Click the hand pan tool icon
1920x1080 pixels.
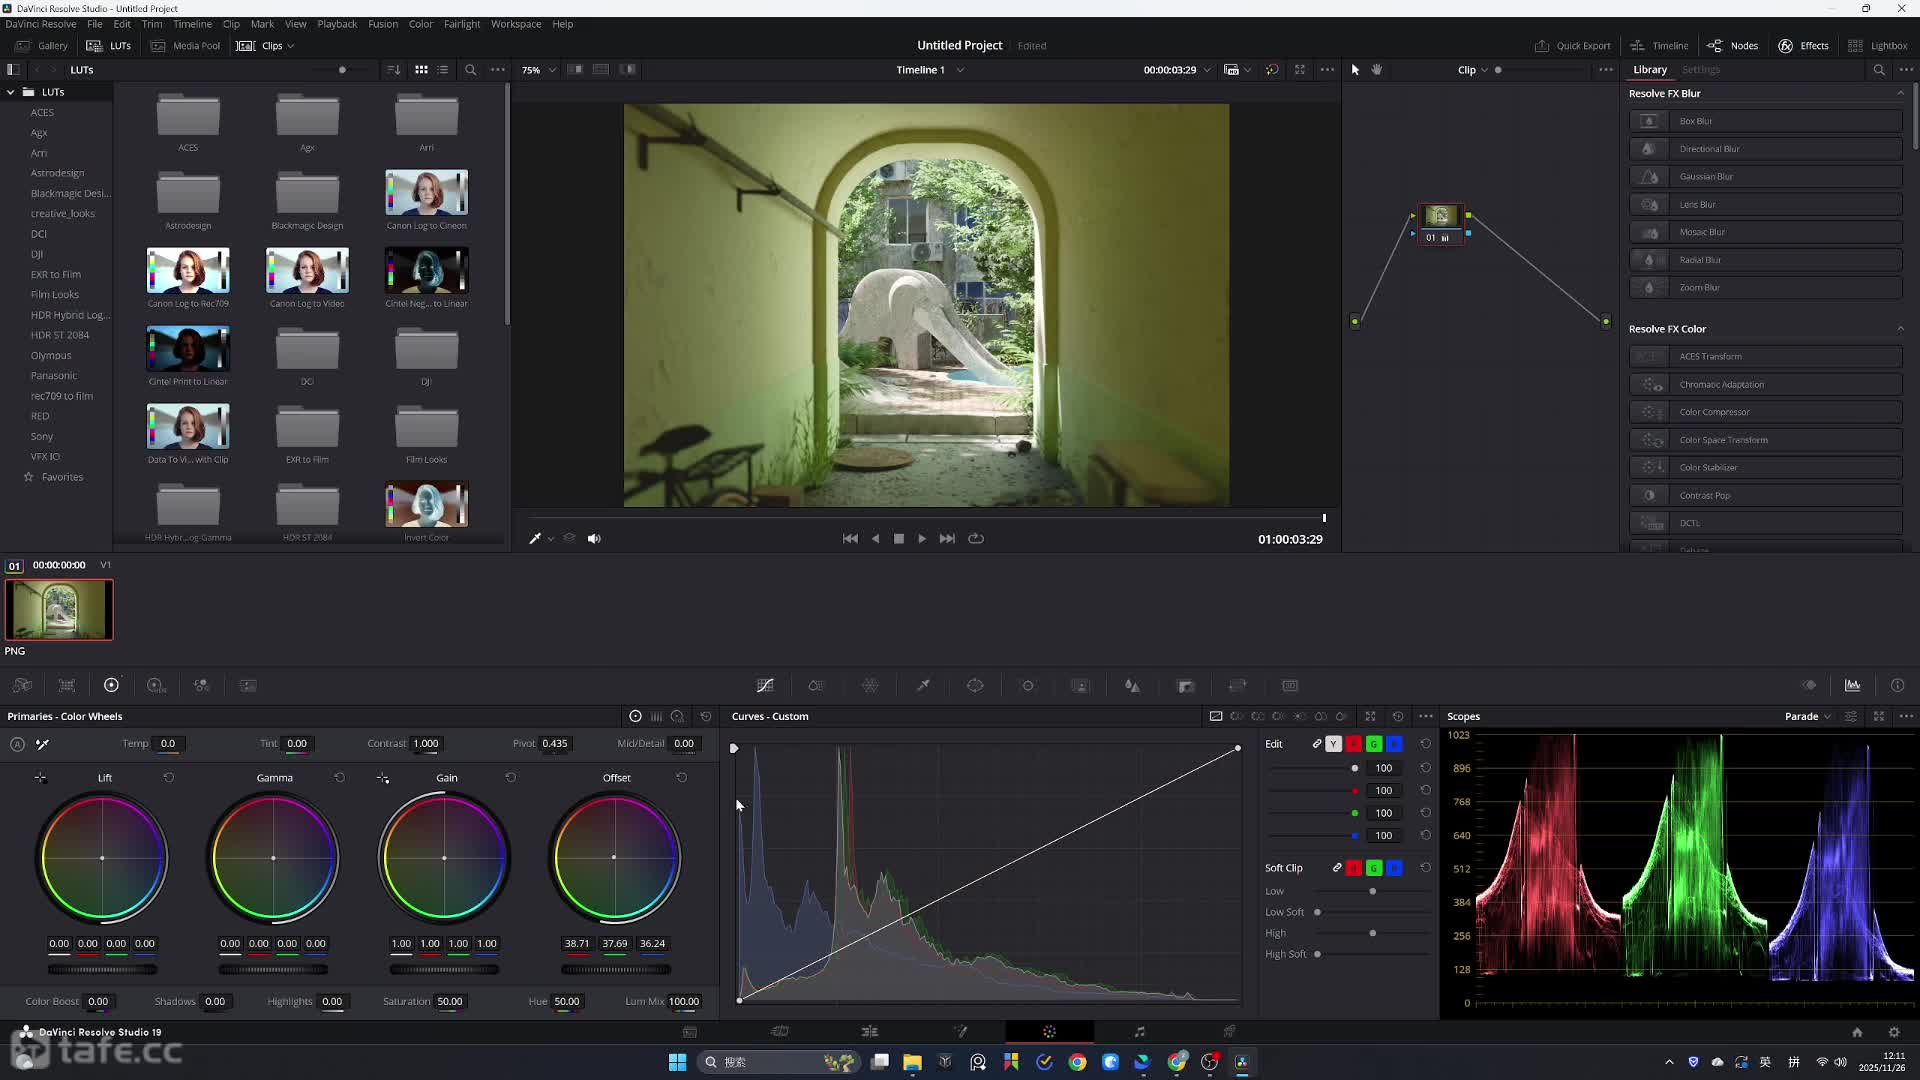coord(1377,70)
